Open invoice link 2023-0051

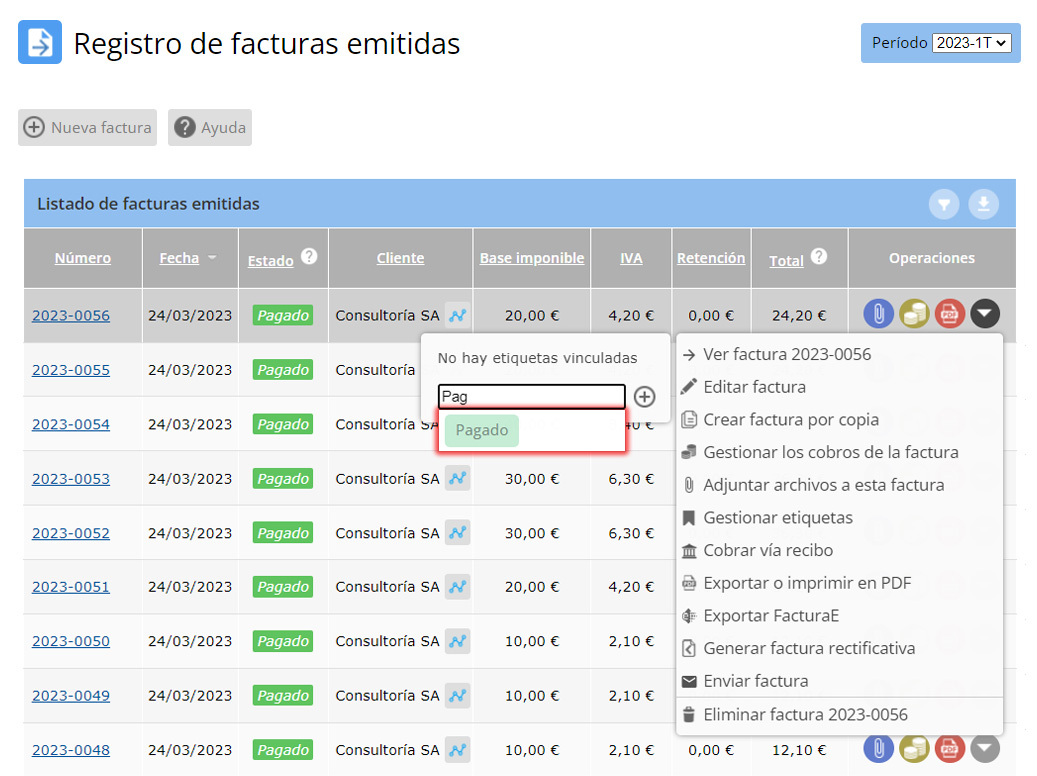[71, 587]
